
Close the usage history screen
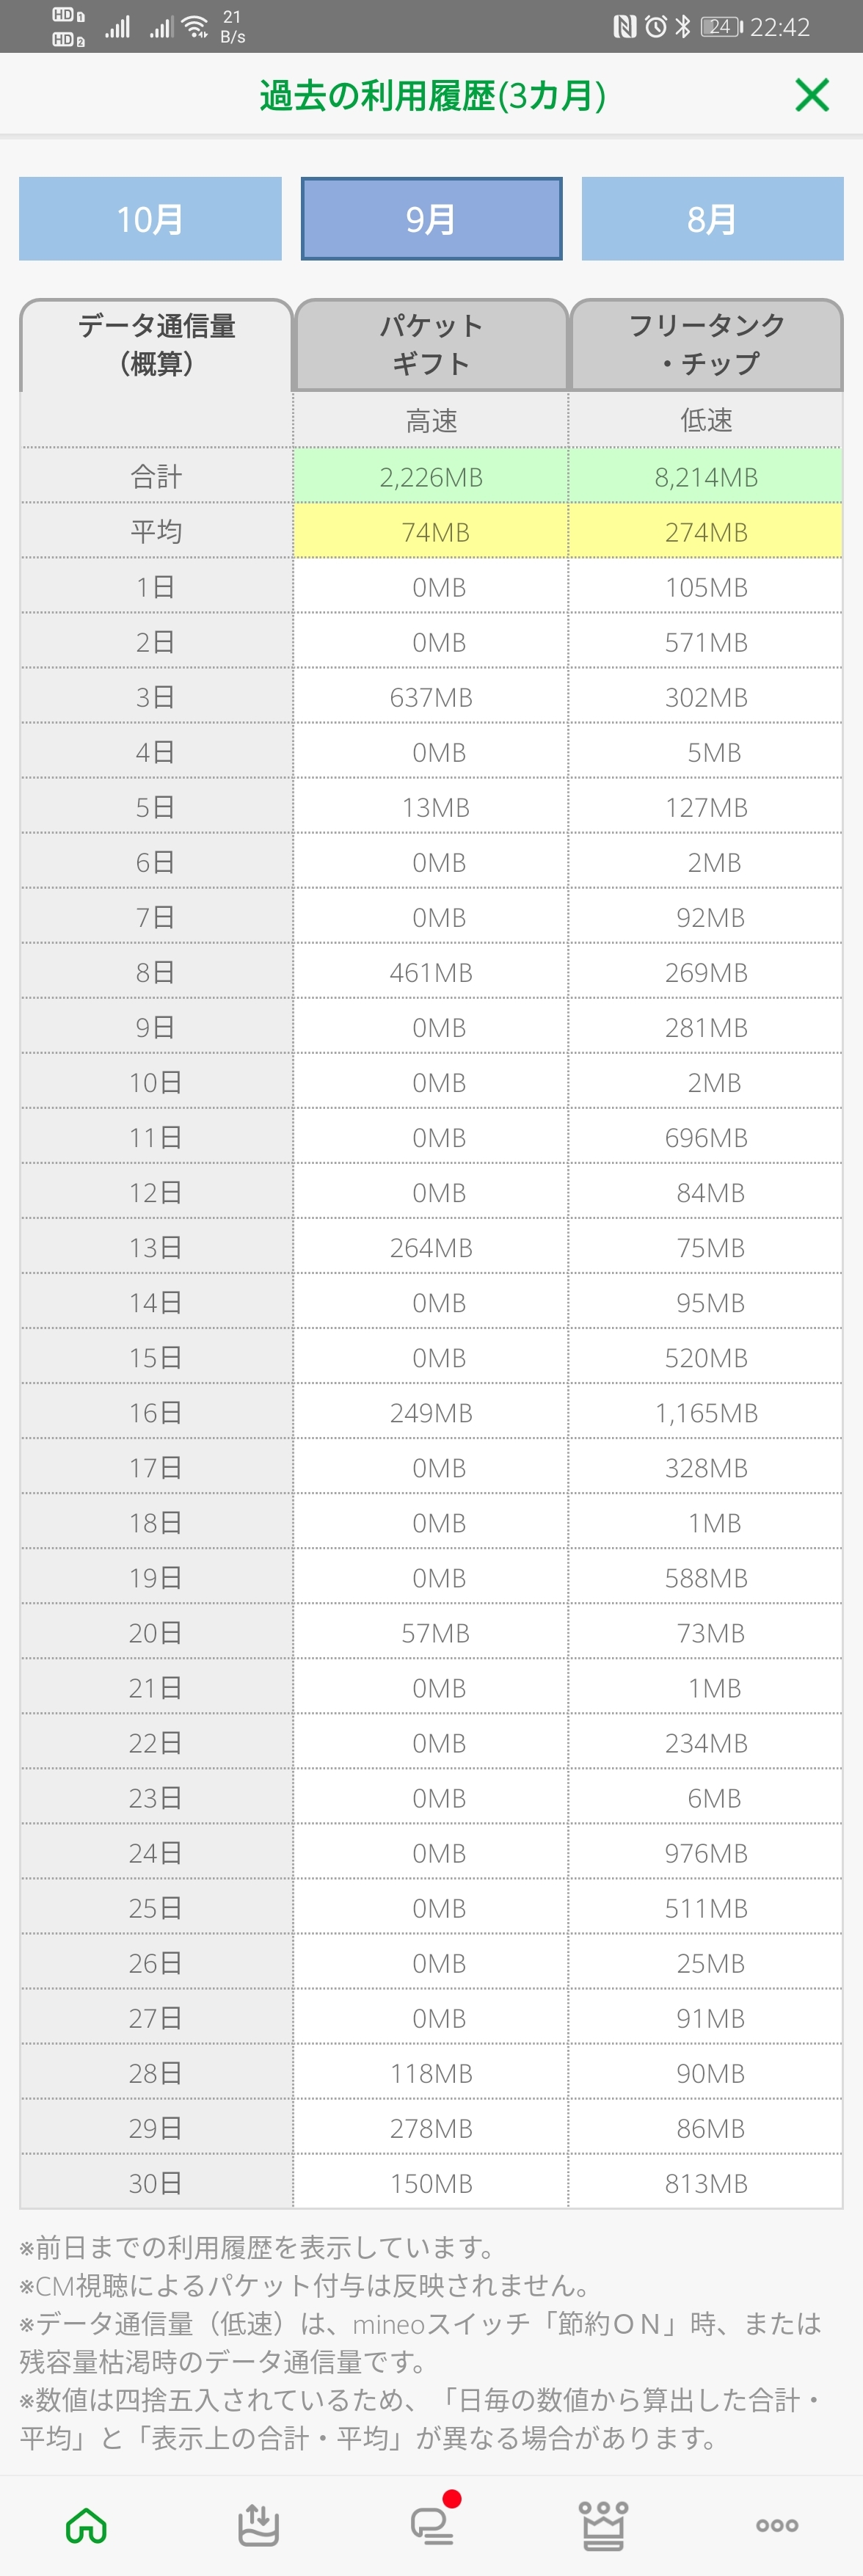(811, 95)
